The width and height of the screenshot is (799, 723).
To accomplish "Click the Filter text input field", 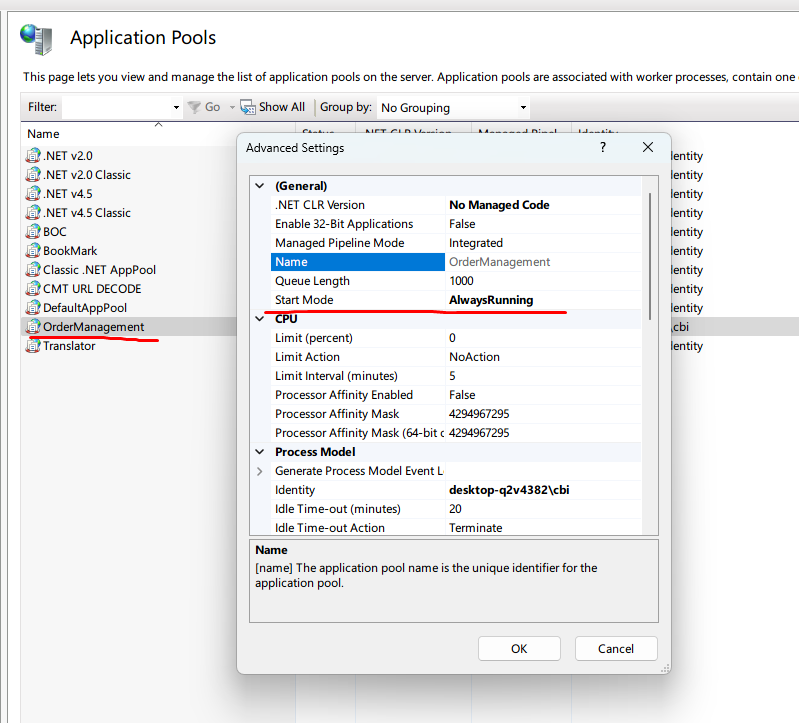I will pyautogui.click(x=117, y=108).
